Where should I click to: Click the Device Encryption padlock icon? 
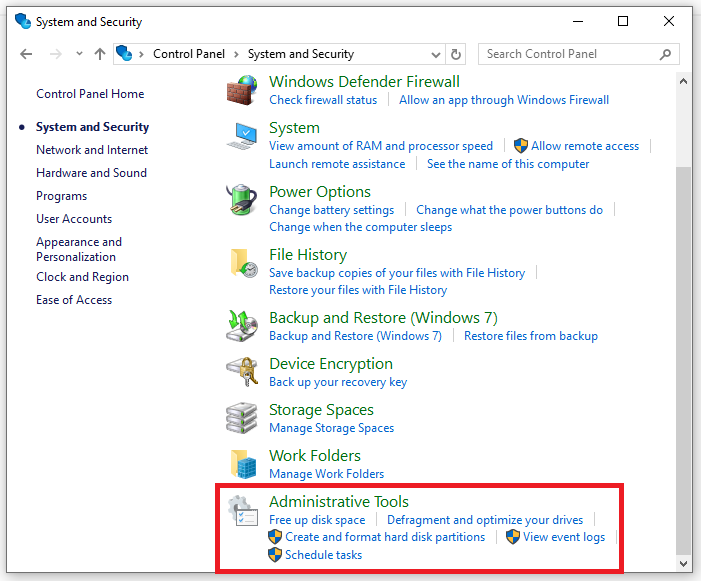click(242, 372)
